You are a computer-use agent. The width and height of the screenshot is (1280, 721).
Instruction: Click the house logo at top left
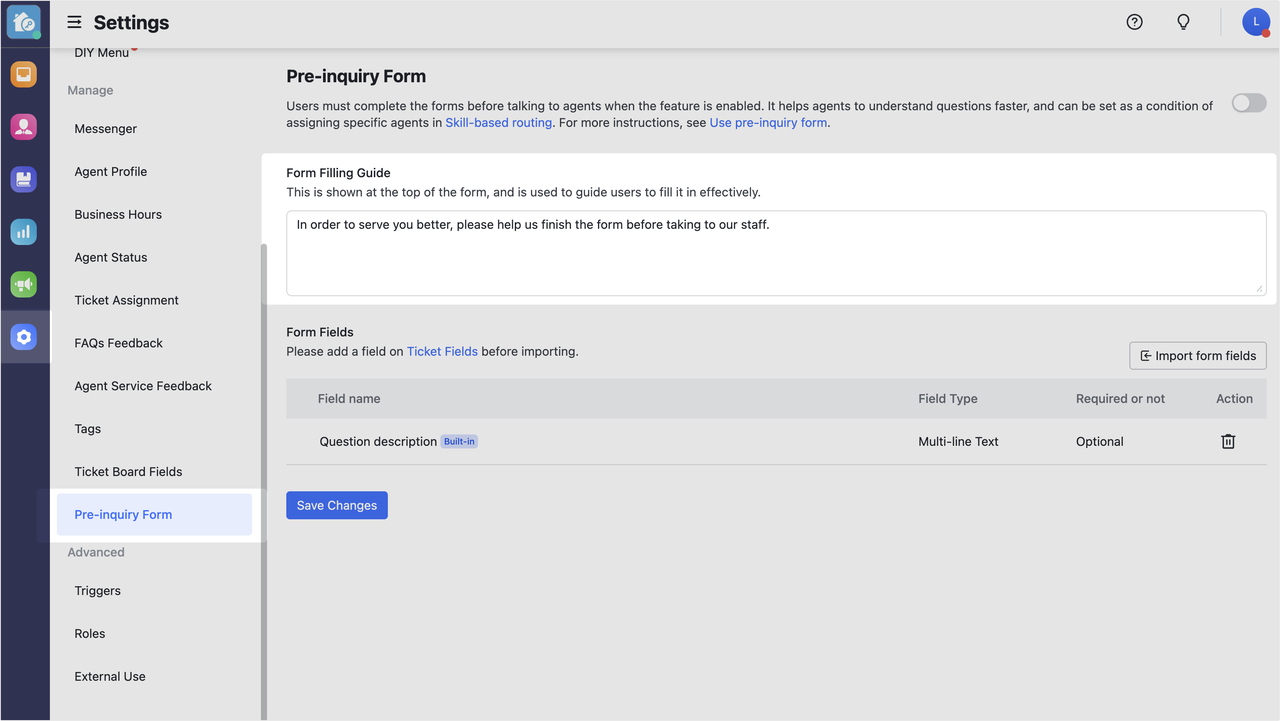coord(24,22)
